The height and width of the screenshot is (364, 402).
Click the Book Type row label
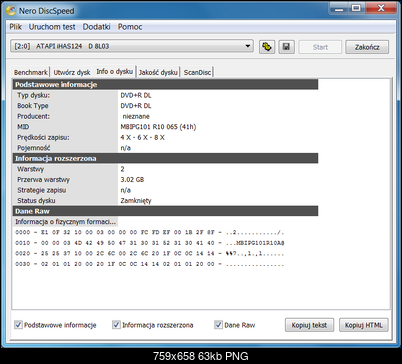[33, 106]
